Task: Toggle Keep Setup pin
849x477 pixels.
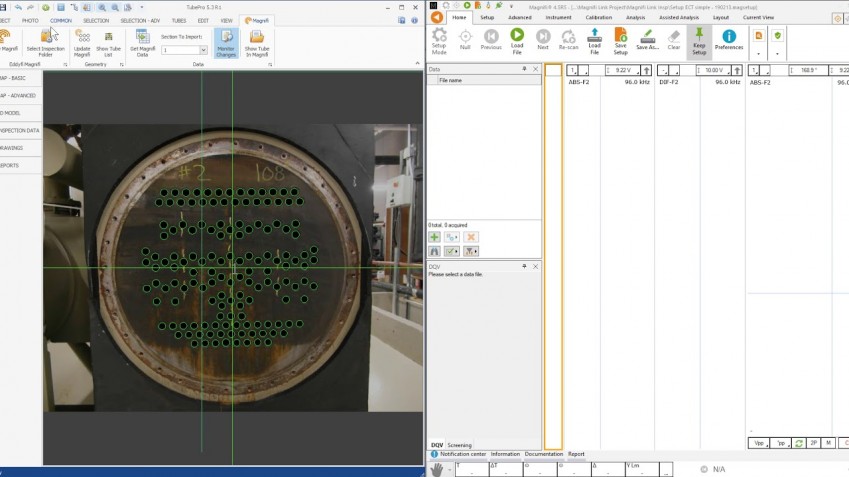Action: click(699, 36)
